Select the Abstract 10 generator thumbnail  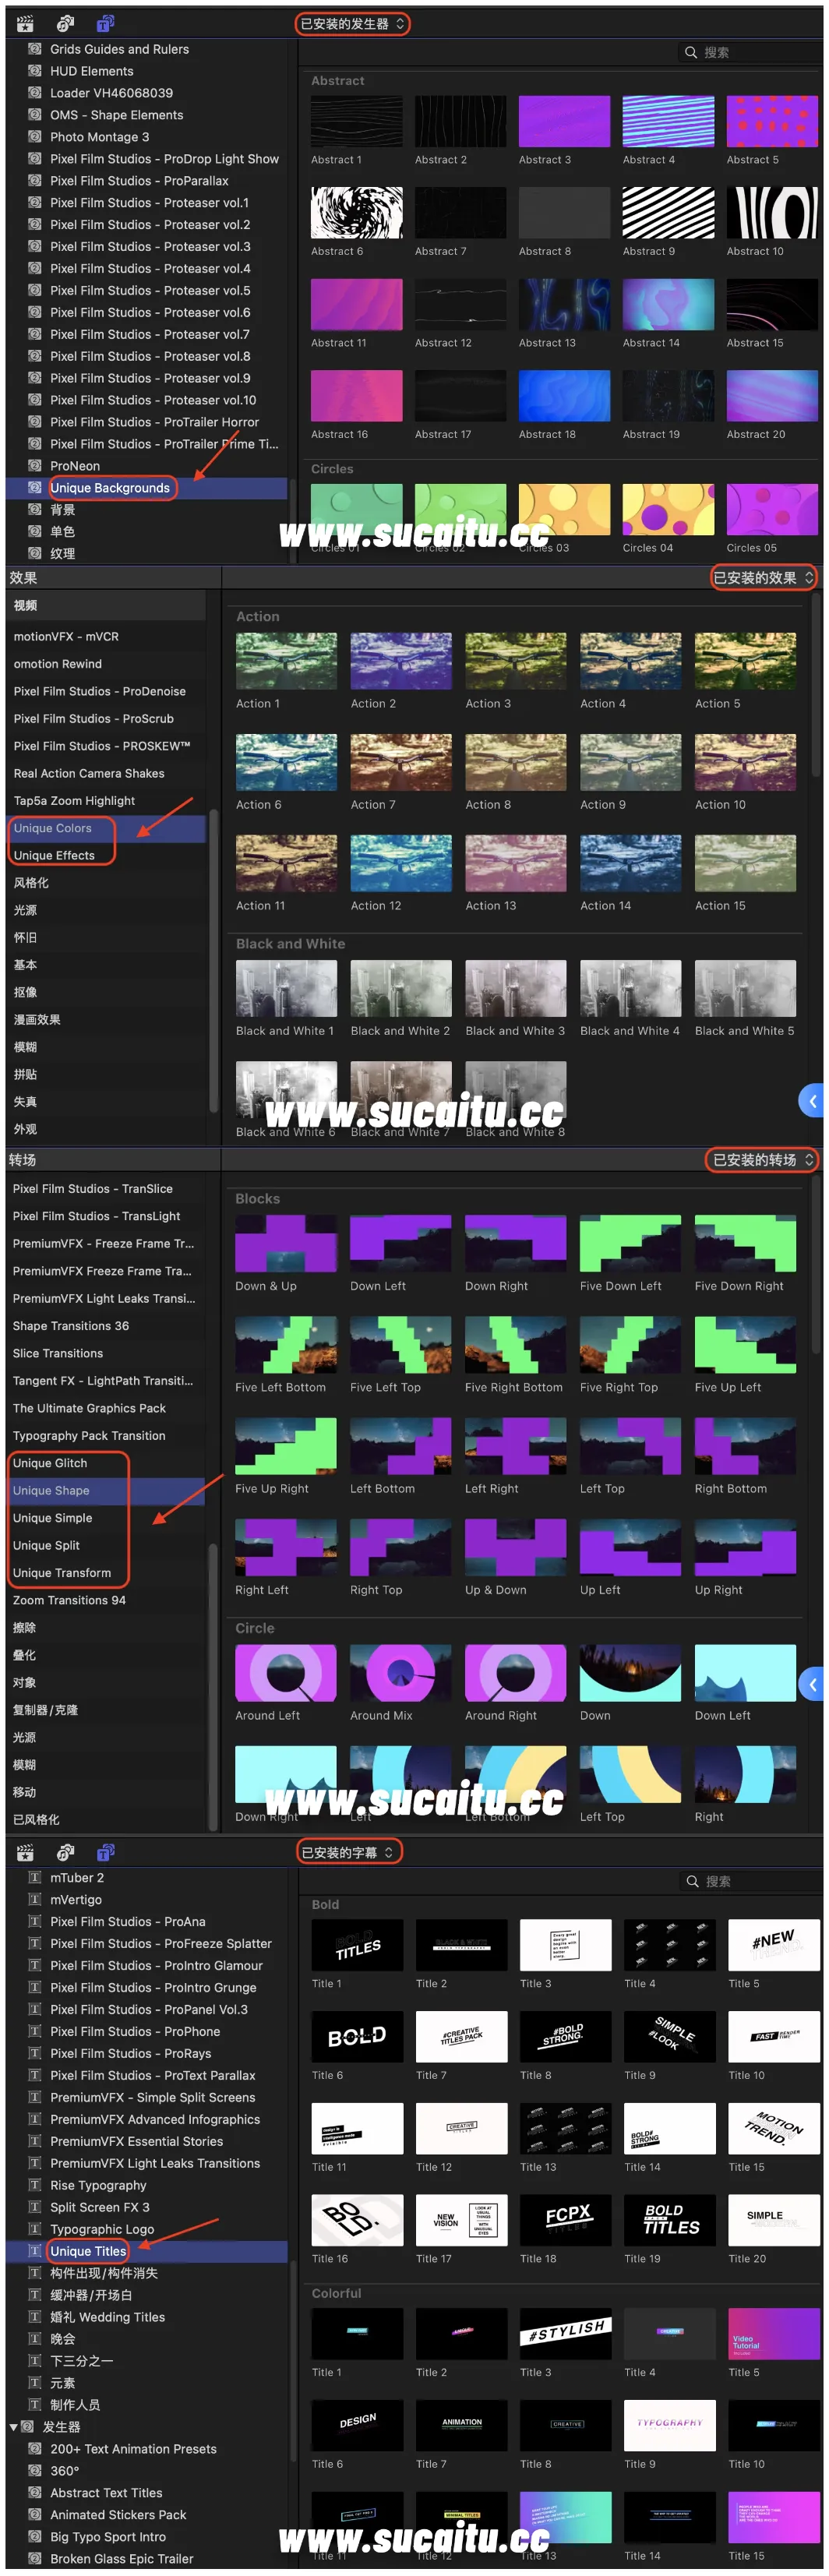pos(772,213)
